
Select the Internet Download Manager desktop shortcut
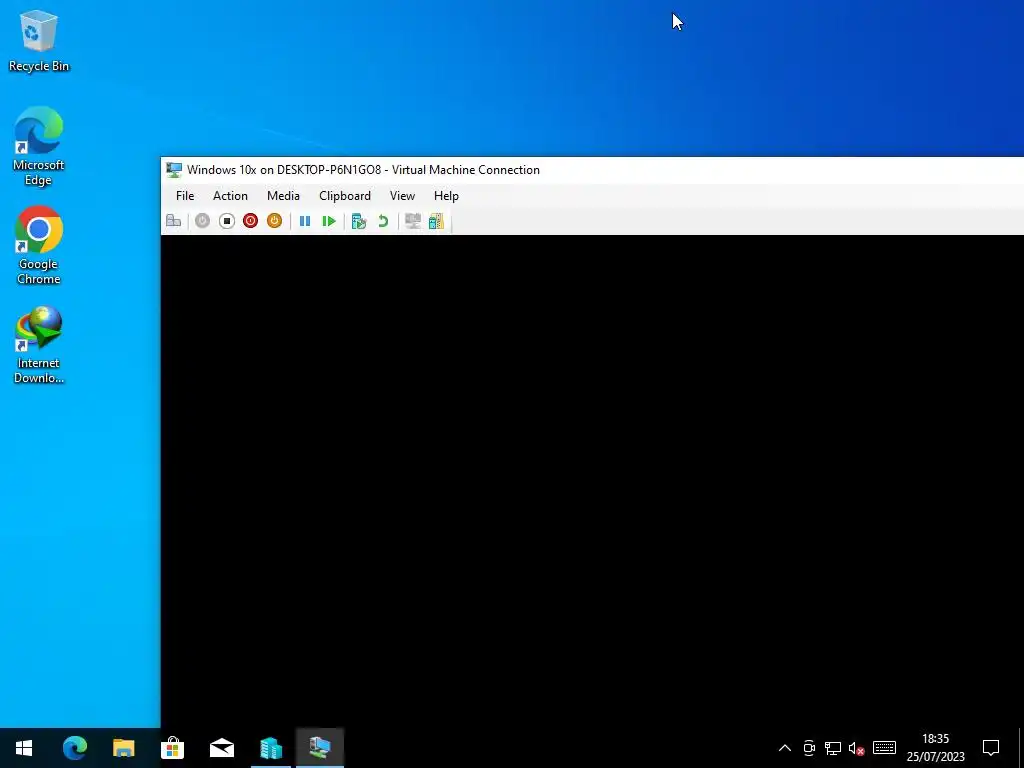pyautogui.click(x=39, y=345)
